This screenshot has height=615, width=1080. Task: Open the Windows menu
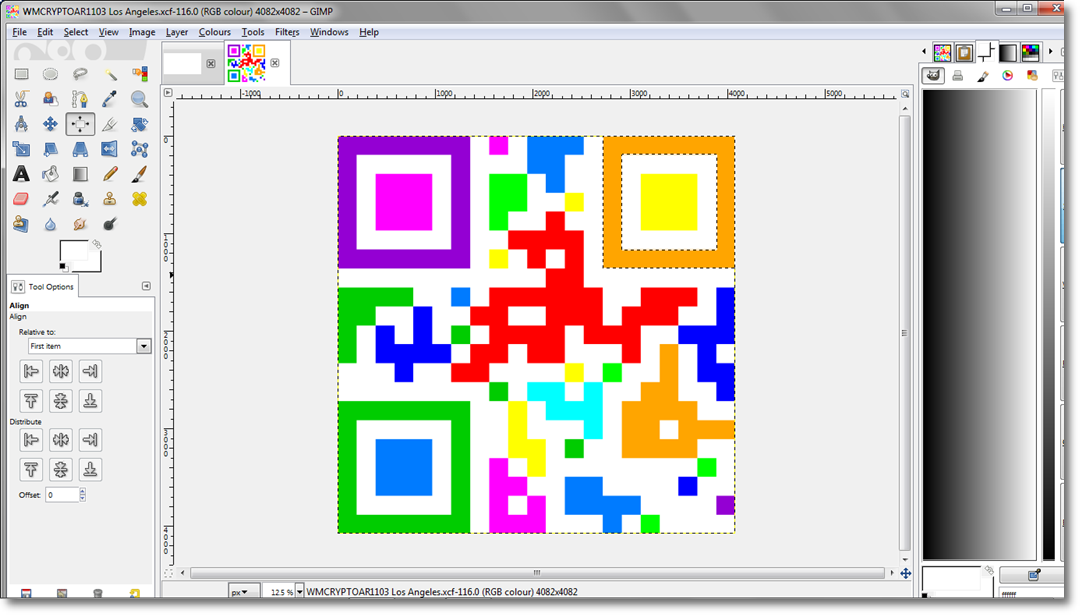[x=329, y=32]
